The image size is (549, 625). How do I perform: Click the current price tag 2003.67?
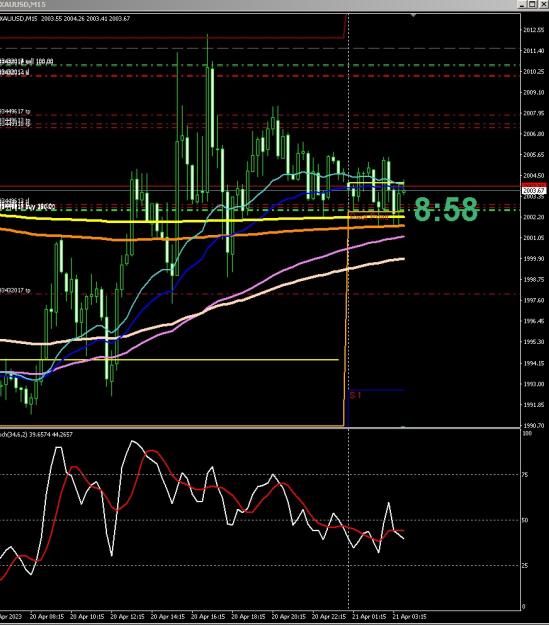tap(534, 191)
